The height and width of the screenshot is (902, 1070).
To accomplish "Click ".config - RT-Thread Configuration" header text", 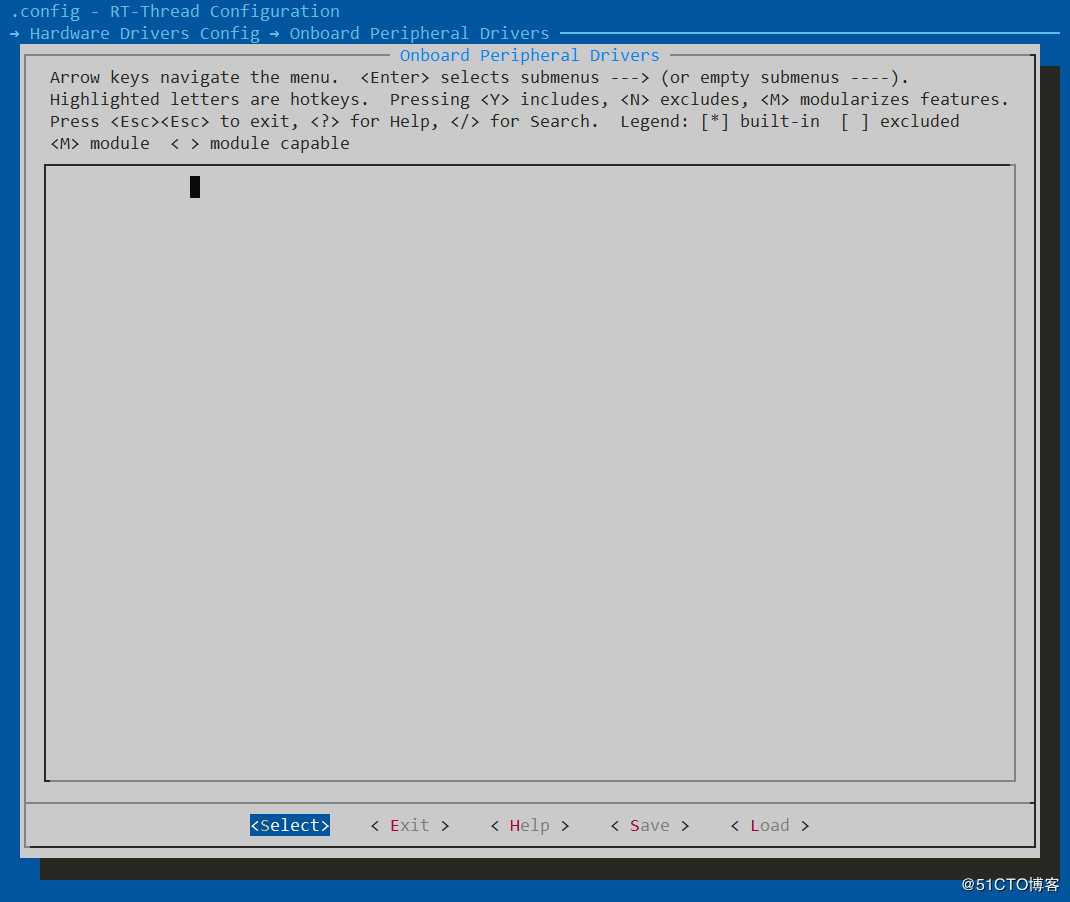I will point(175,12).
